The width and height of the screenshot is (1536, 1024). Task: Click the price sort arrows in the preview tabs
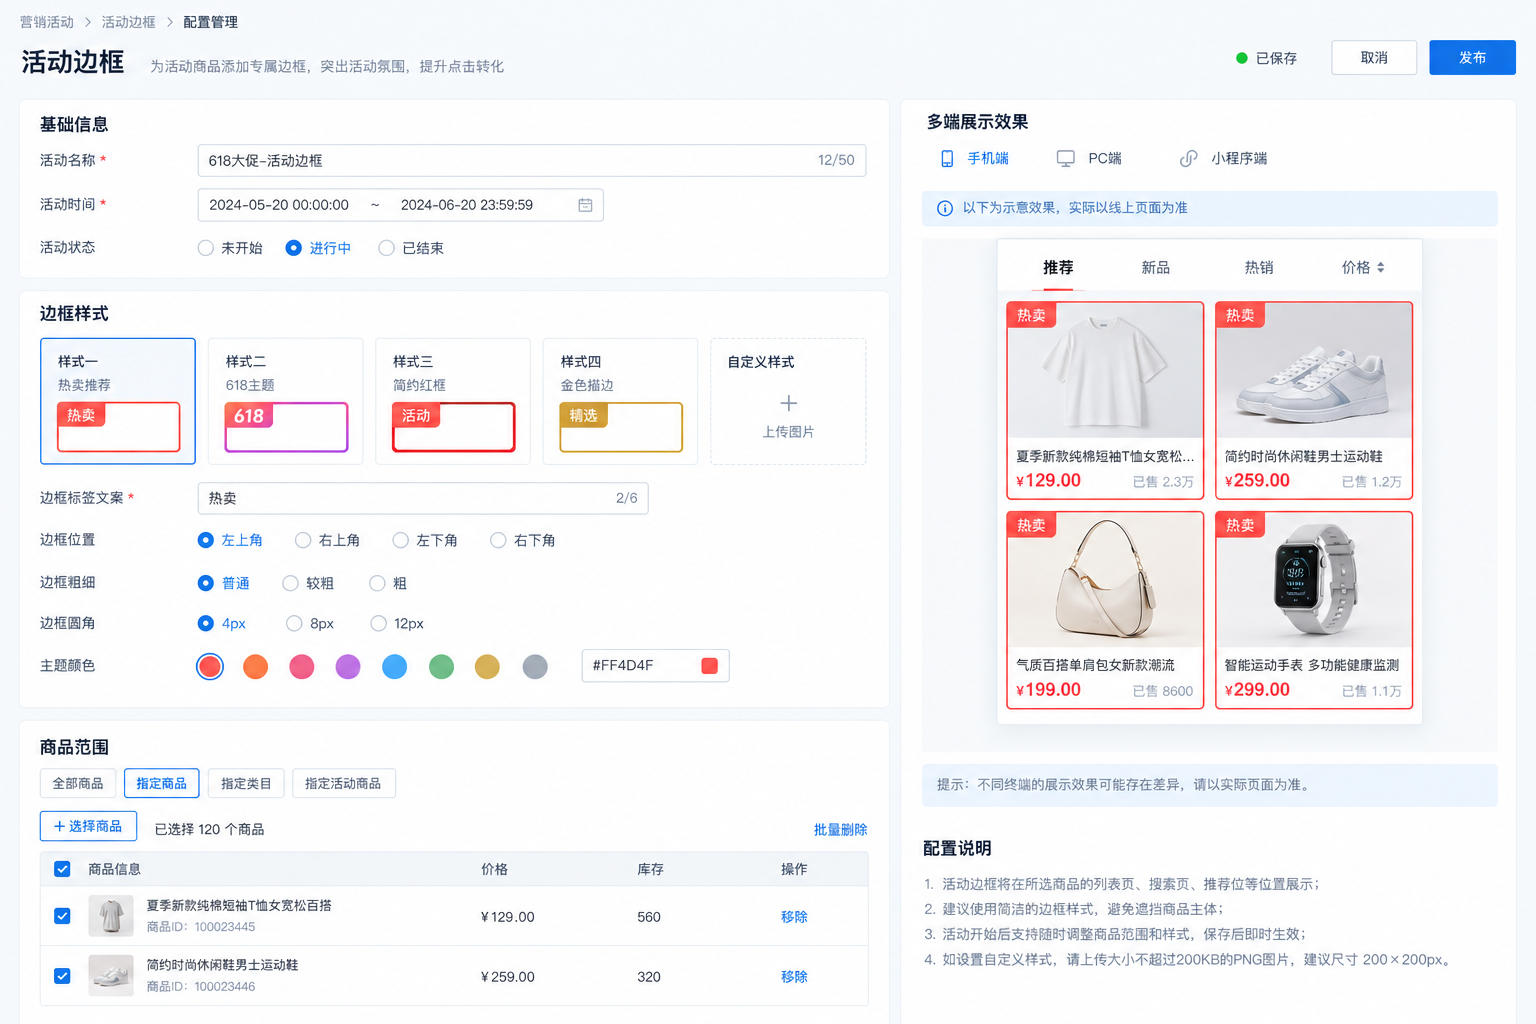point(1381,268)
